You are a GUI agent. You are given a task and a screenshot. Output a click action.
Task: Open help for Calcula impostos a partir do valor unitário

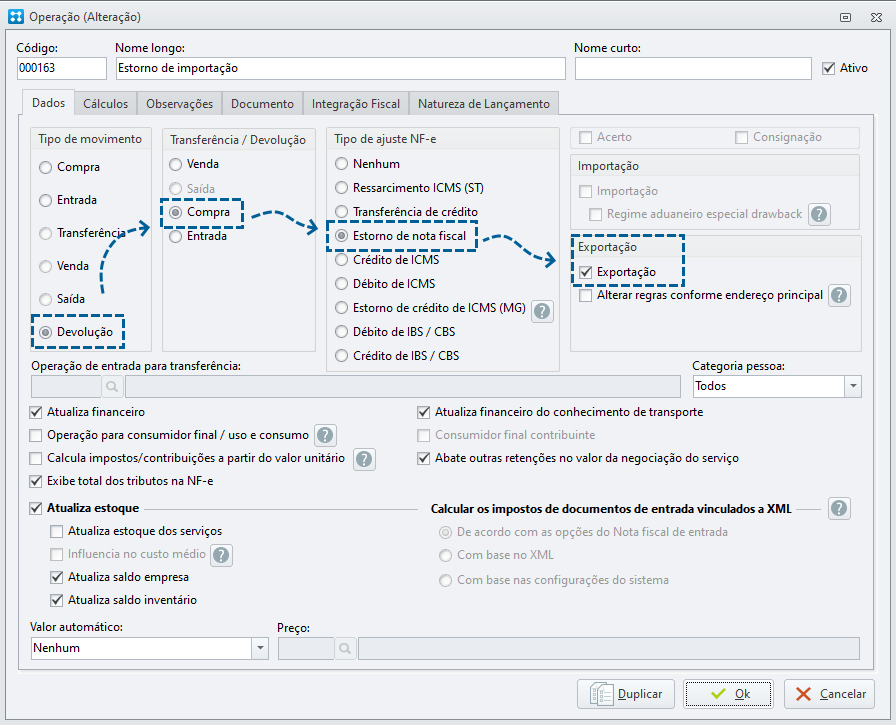coord(364,459)
